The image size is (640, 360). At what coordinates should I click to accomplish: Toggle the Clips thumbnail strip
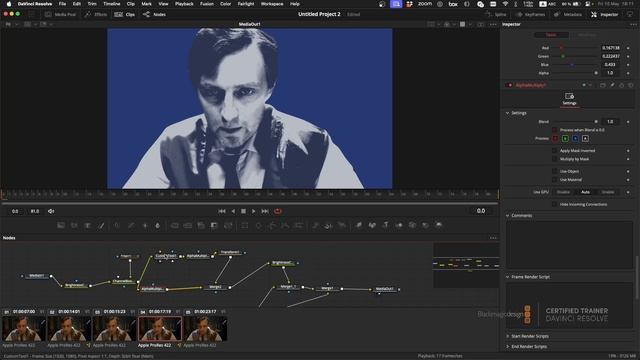pyautogui.click(x=125, y=14)
